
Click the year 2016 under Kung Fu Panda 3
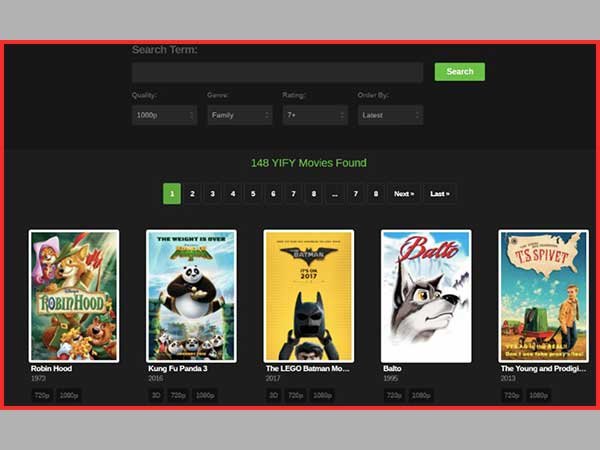[156, 378]
